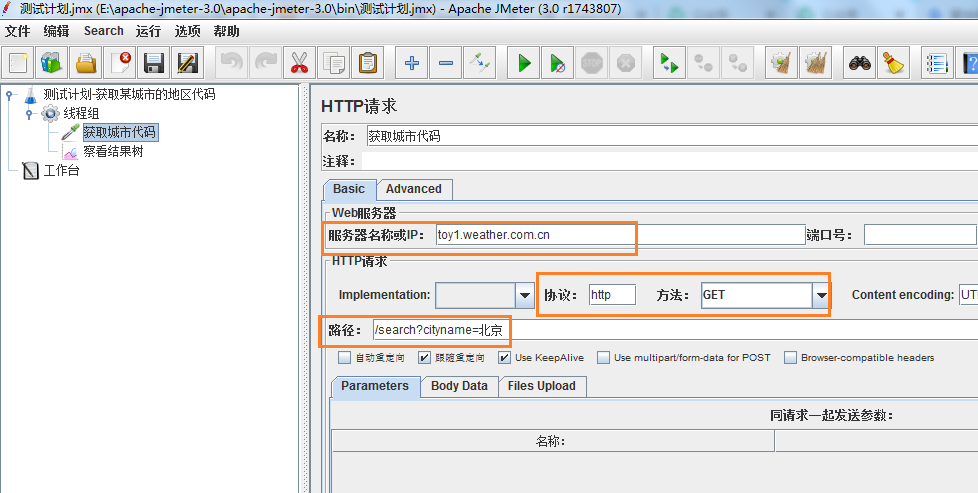The height and width of the screenshot is (493, 978).
Task: Open the 文件 menu
Action: [17, 31]
